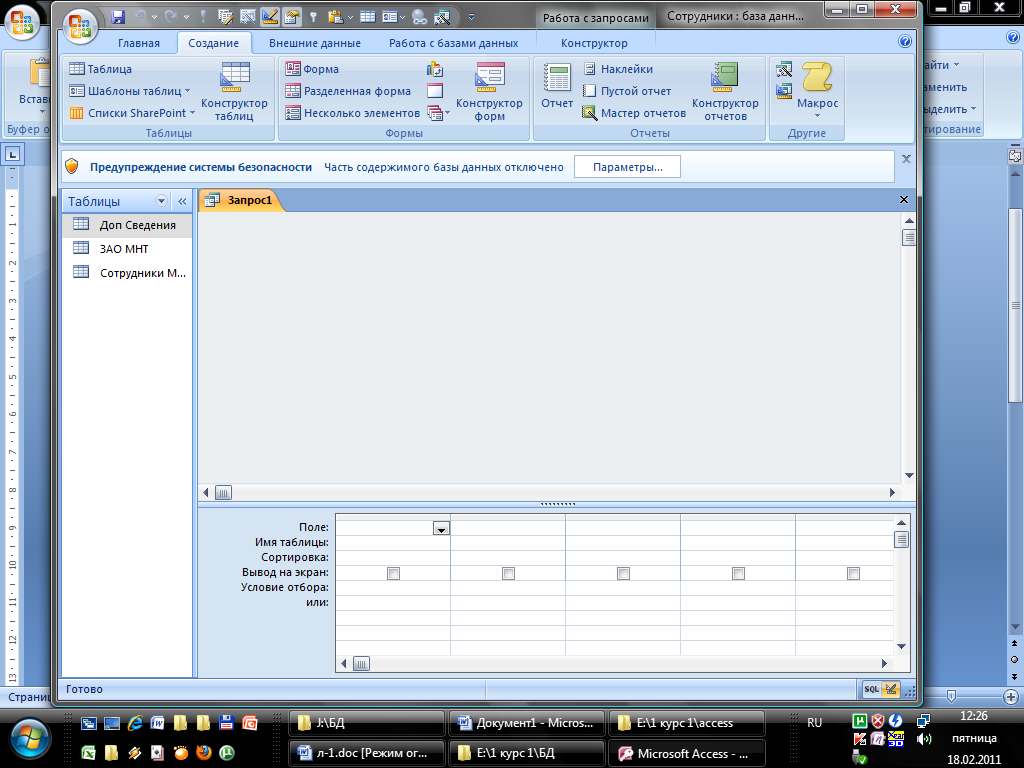
Task: Click the design view ruler-pencil icon in quick access toolbar
Action: tap(269, 17)
